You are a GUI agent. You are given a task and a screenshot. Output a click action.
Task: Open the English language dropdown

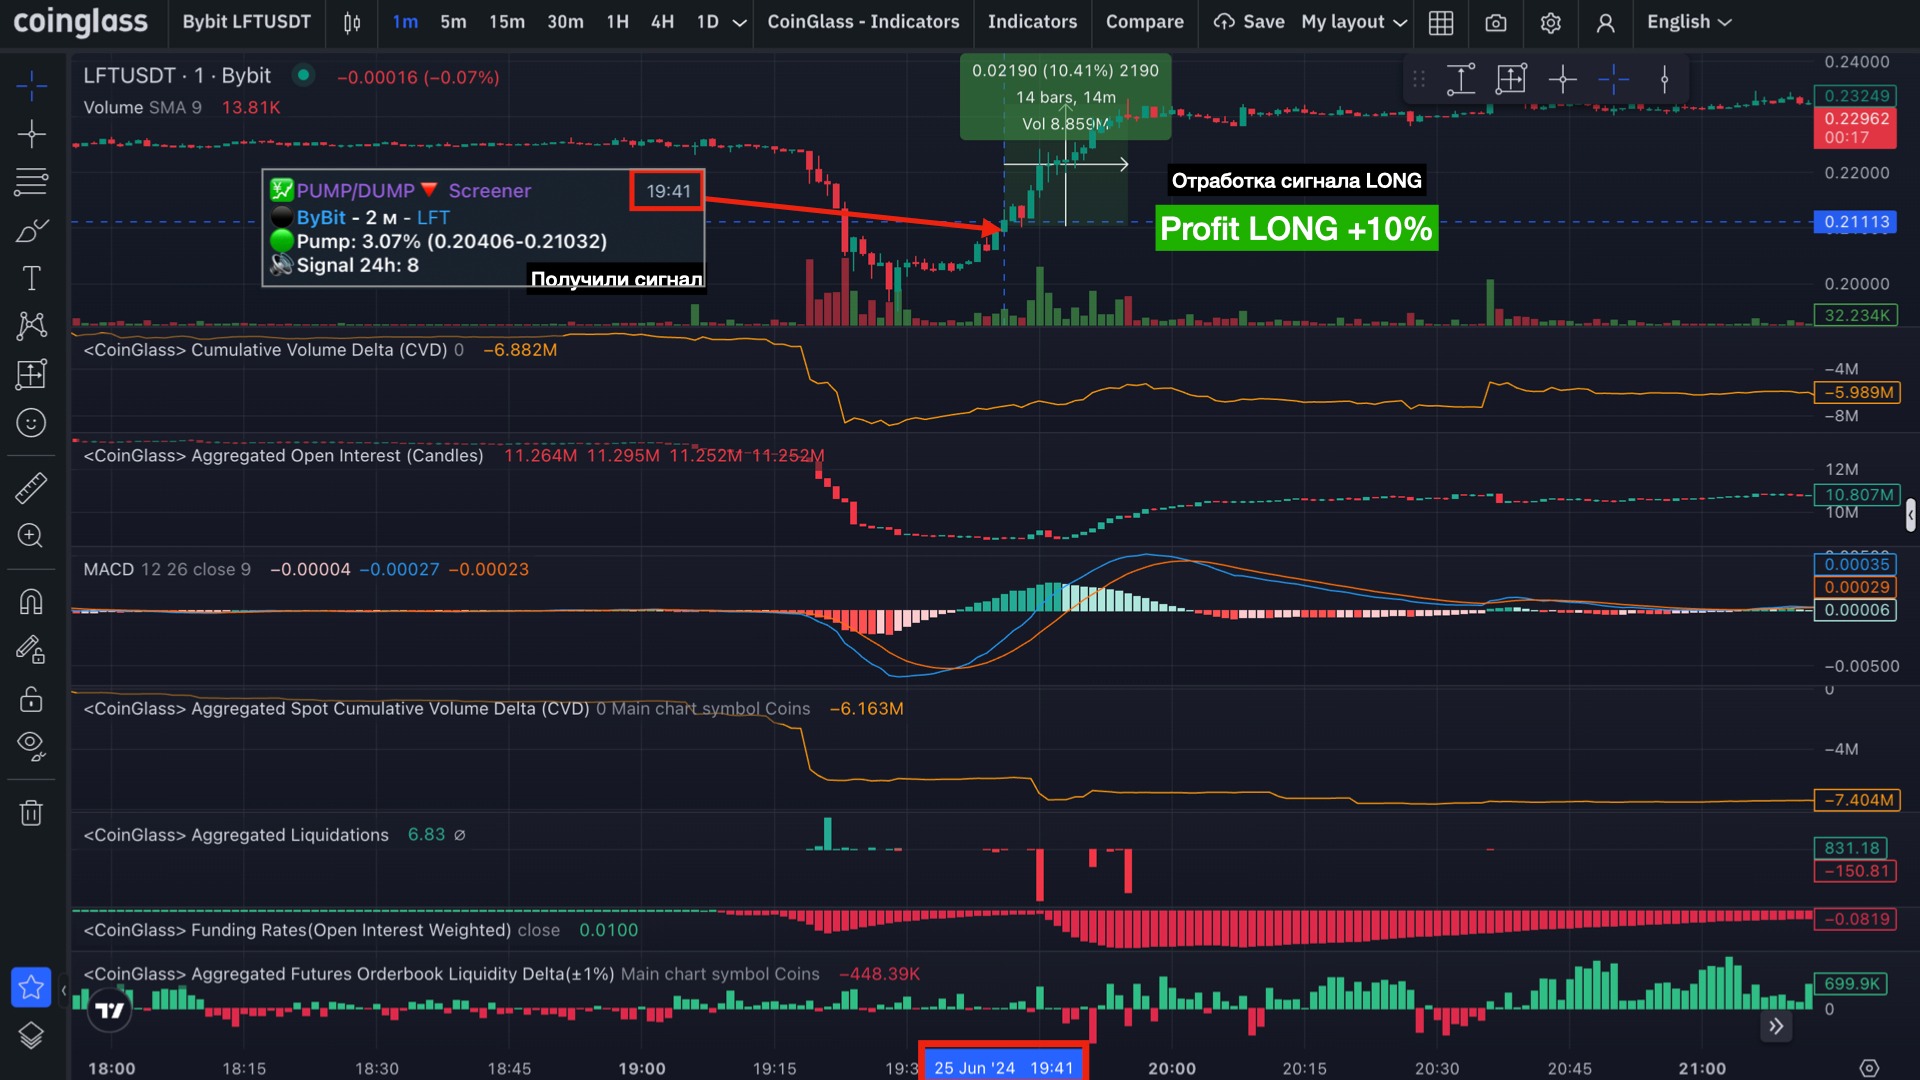1689,22
